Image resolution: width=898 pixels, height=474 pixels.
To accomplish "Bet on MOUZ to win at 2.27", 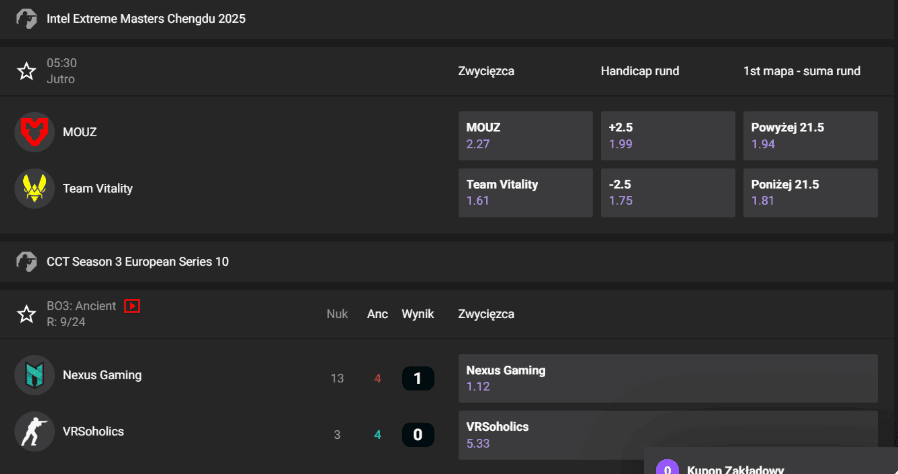I will (525, 136).
